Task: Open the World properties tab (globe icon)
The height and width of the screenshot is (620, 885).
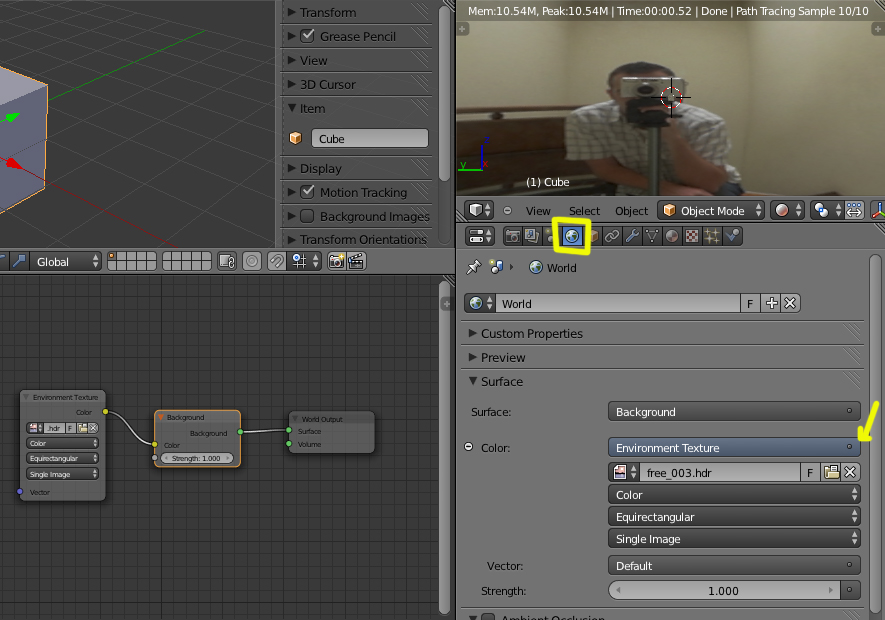Action: (572, 236)
